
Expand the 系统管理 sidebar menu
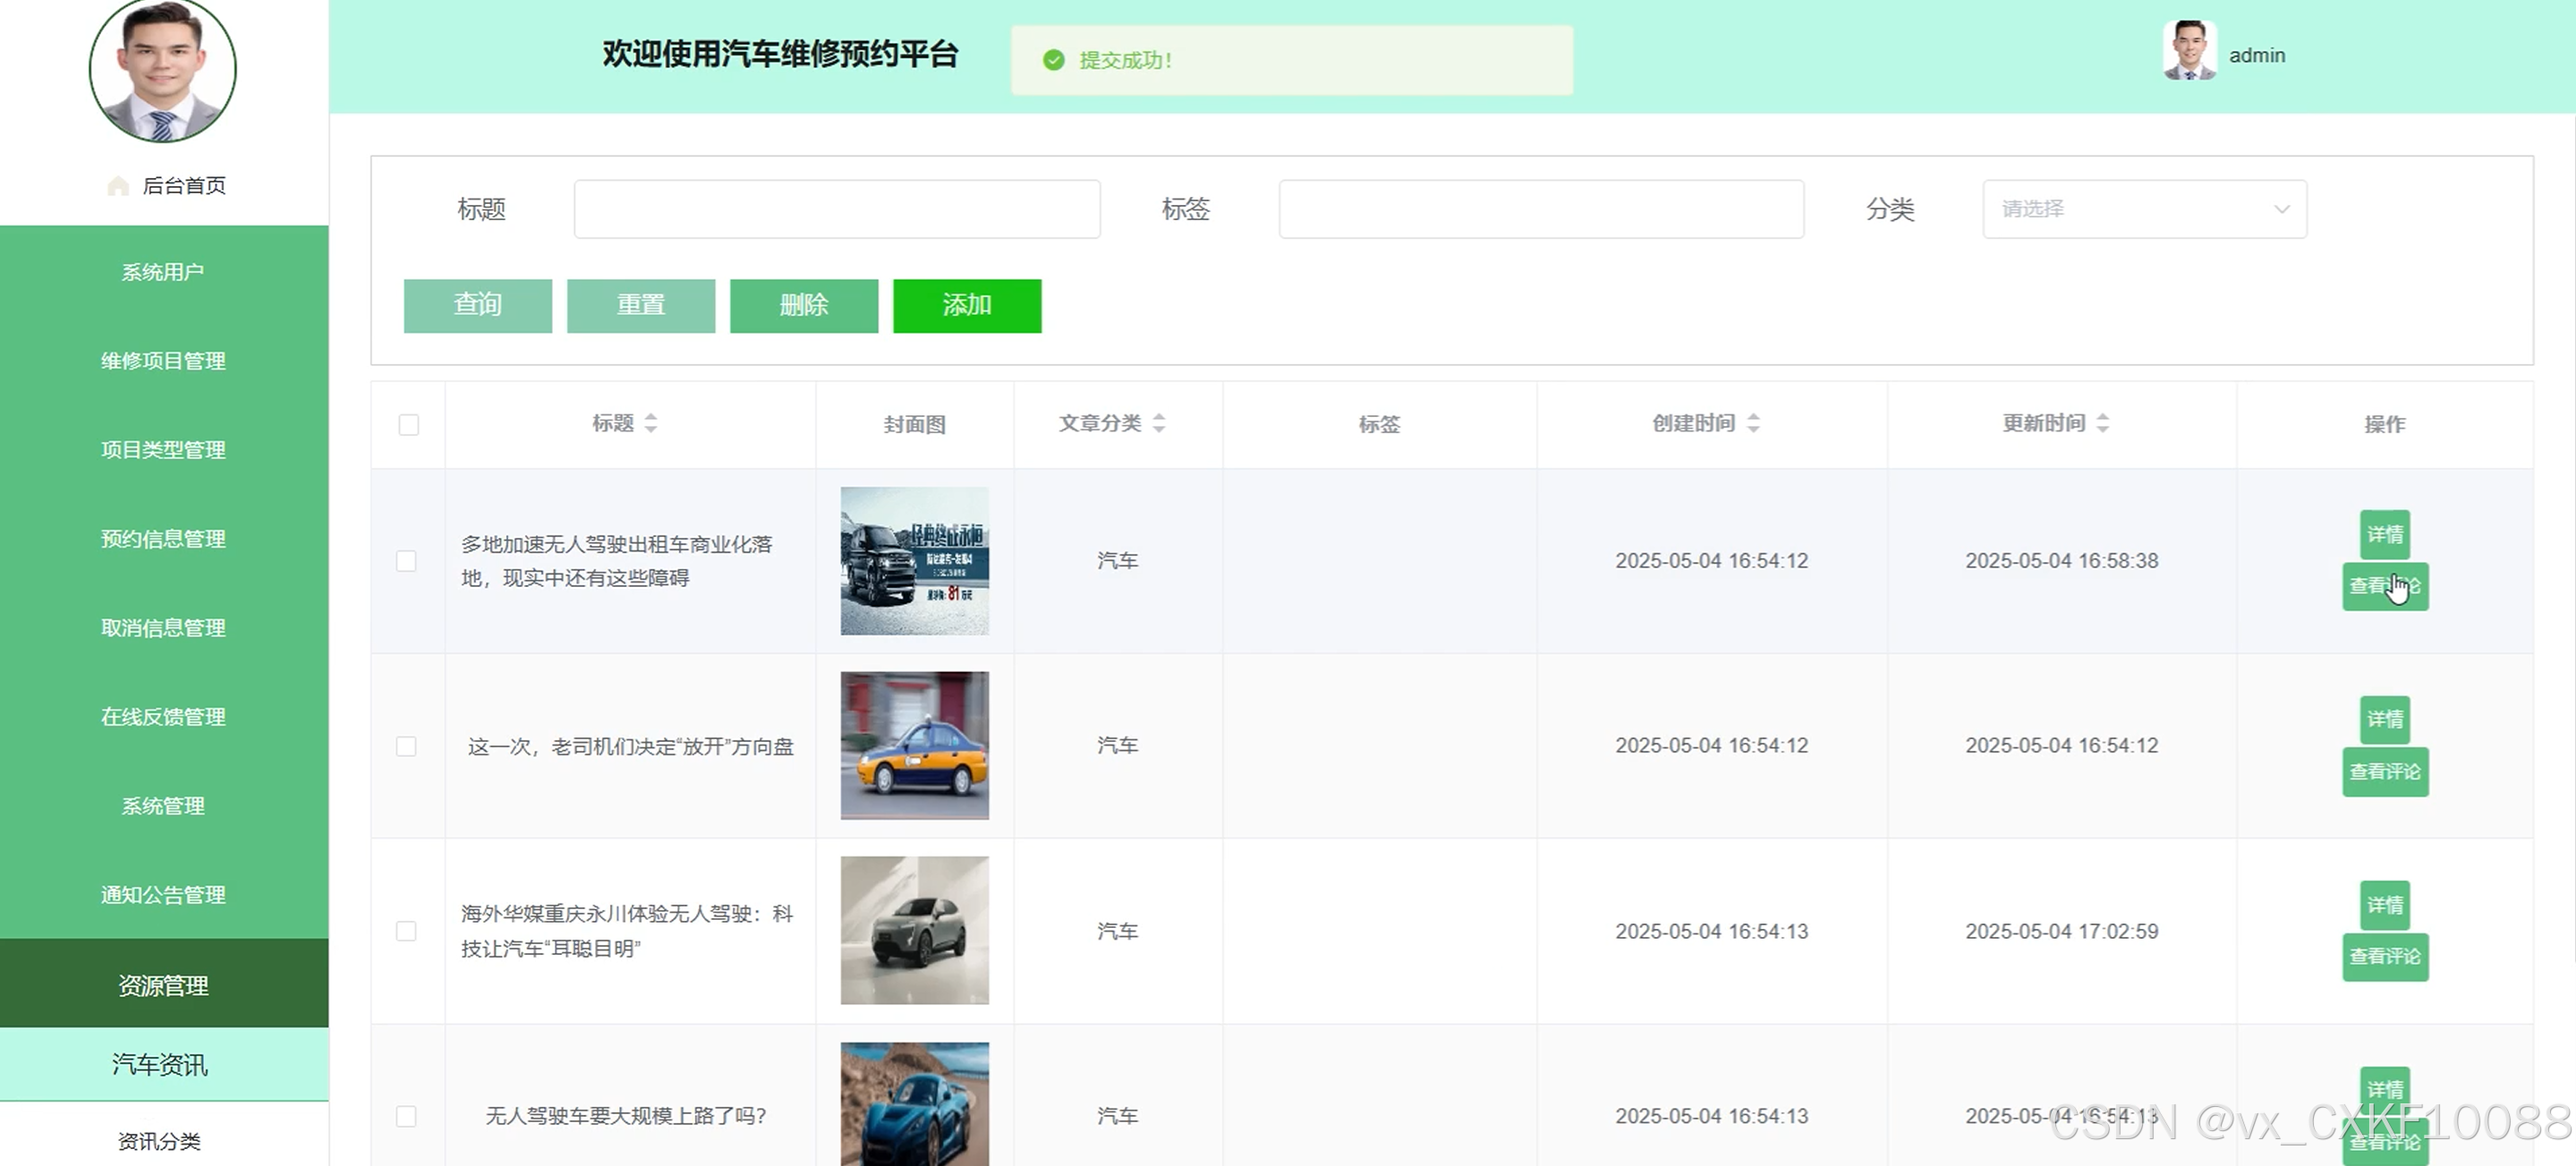coord(164,806)
